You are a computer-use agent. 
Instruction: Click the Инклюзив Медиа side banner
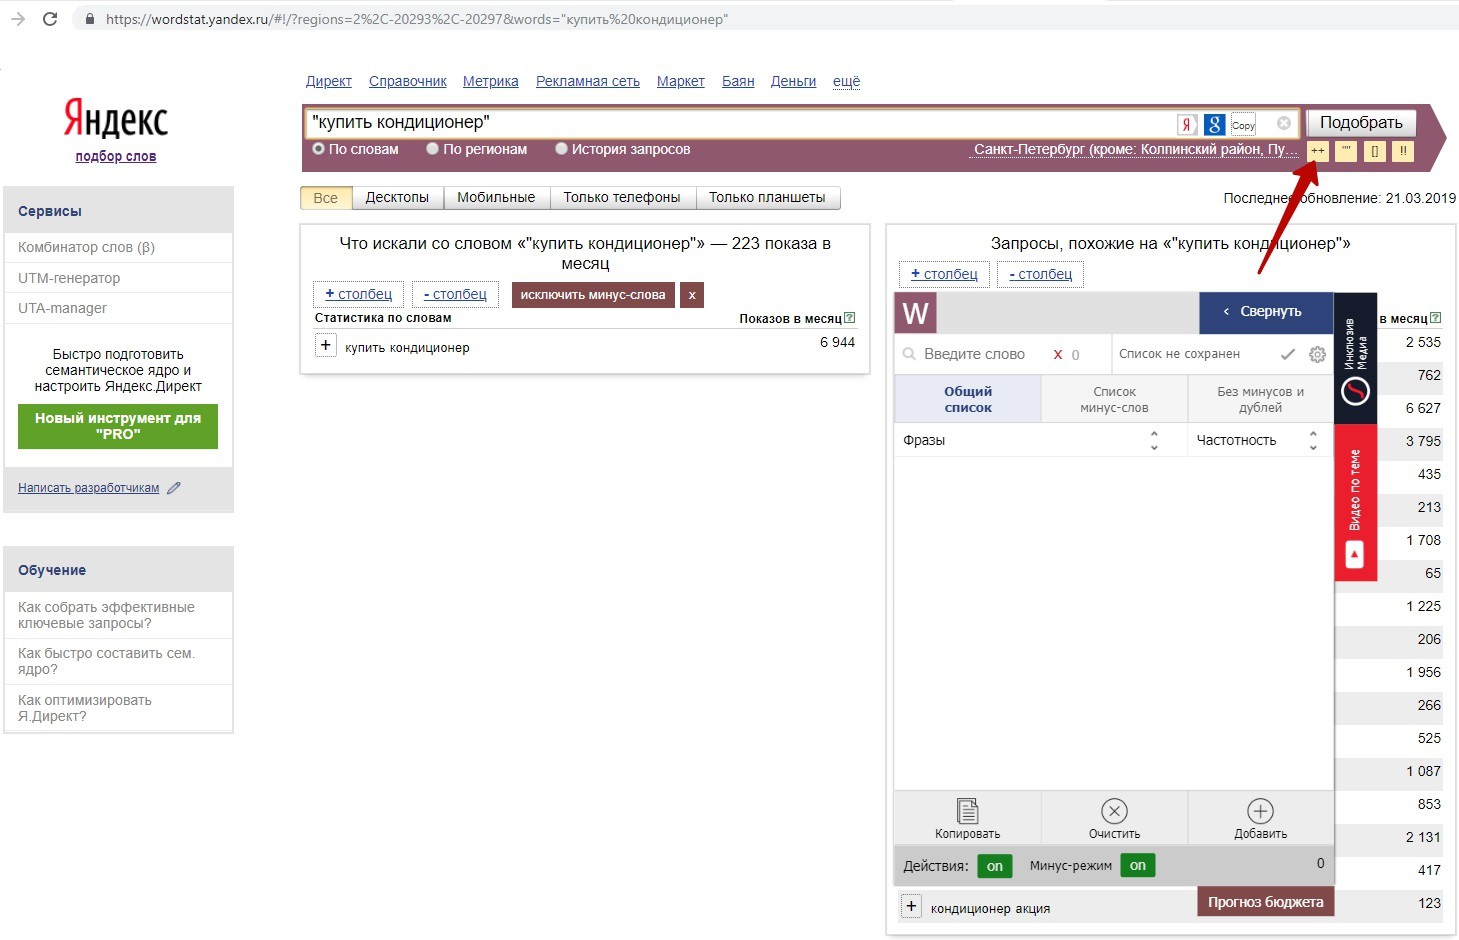coord(1355,359)
